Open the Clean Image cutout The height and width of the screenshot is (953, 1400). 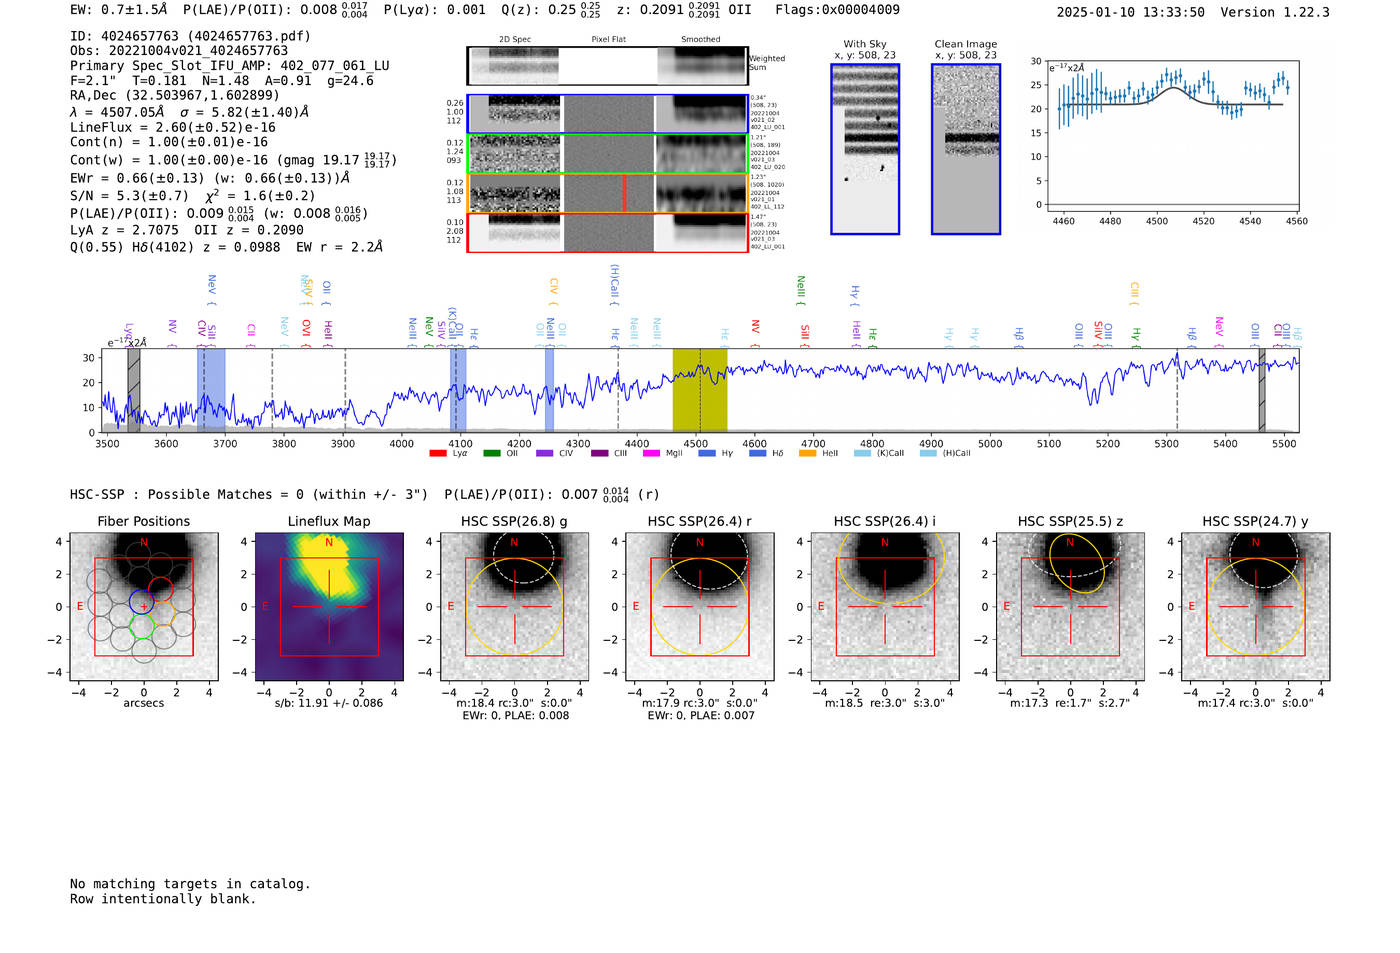click(x=966, y=149)
